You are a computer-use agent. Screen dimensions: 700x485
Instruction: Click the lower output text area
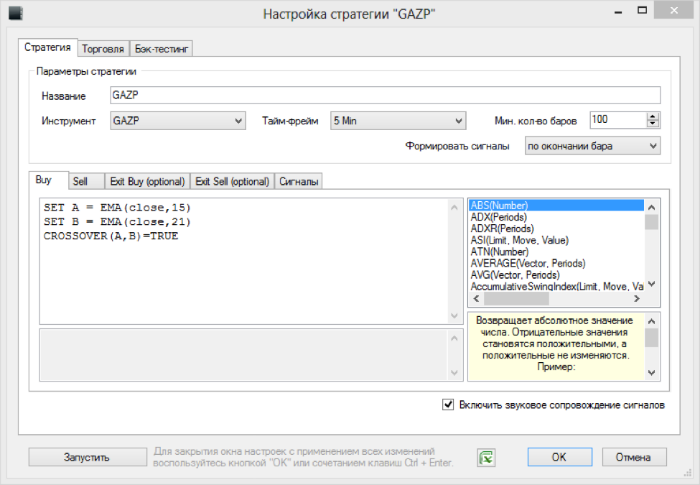tap(244, 355)
